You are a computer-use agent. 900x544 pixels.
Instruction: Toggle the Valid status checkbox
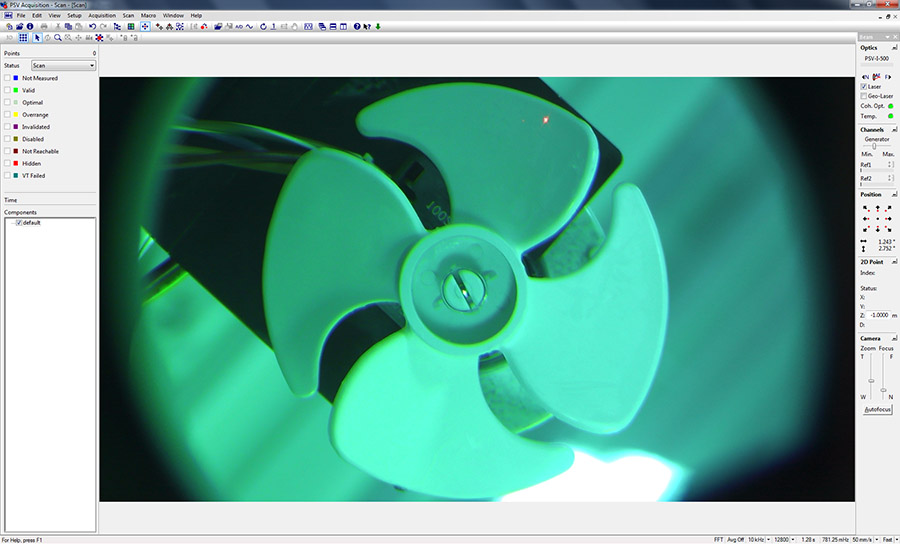(7, 90)
